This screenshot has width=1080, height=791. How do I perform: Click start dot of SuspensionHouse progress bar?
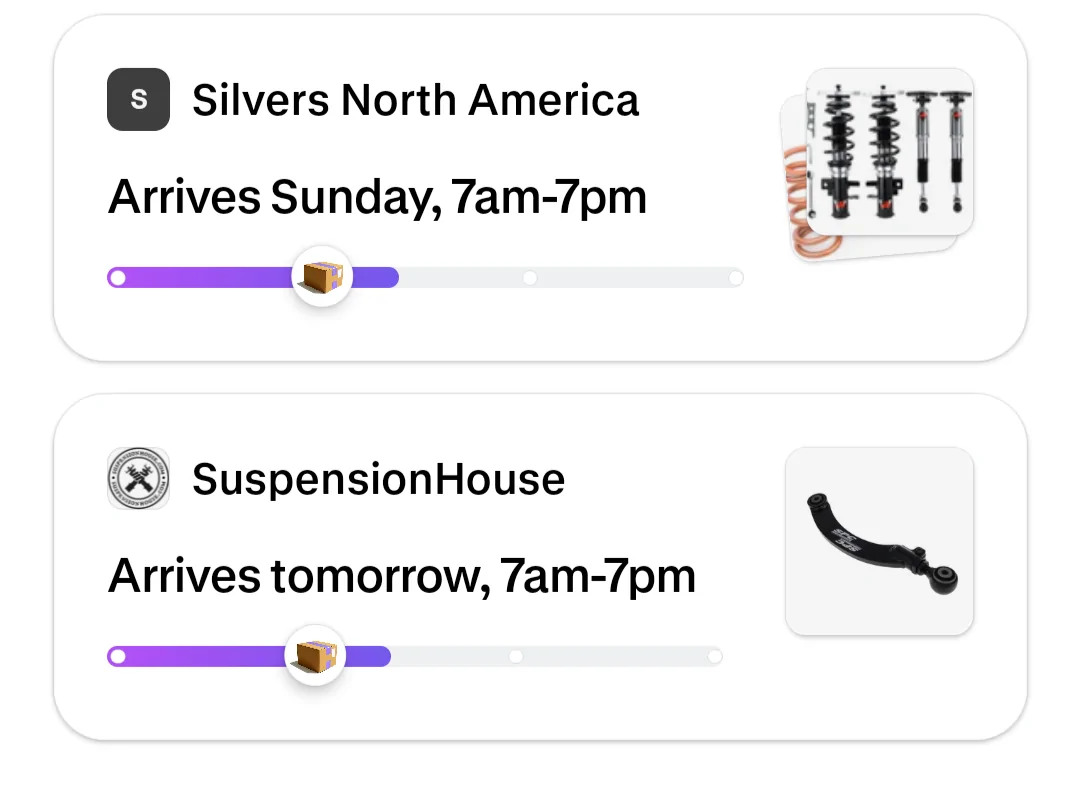[118, 657]
